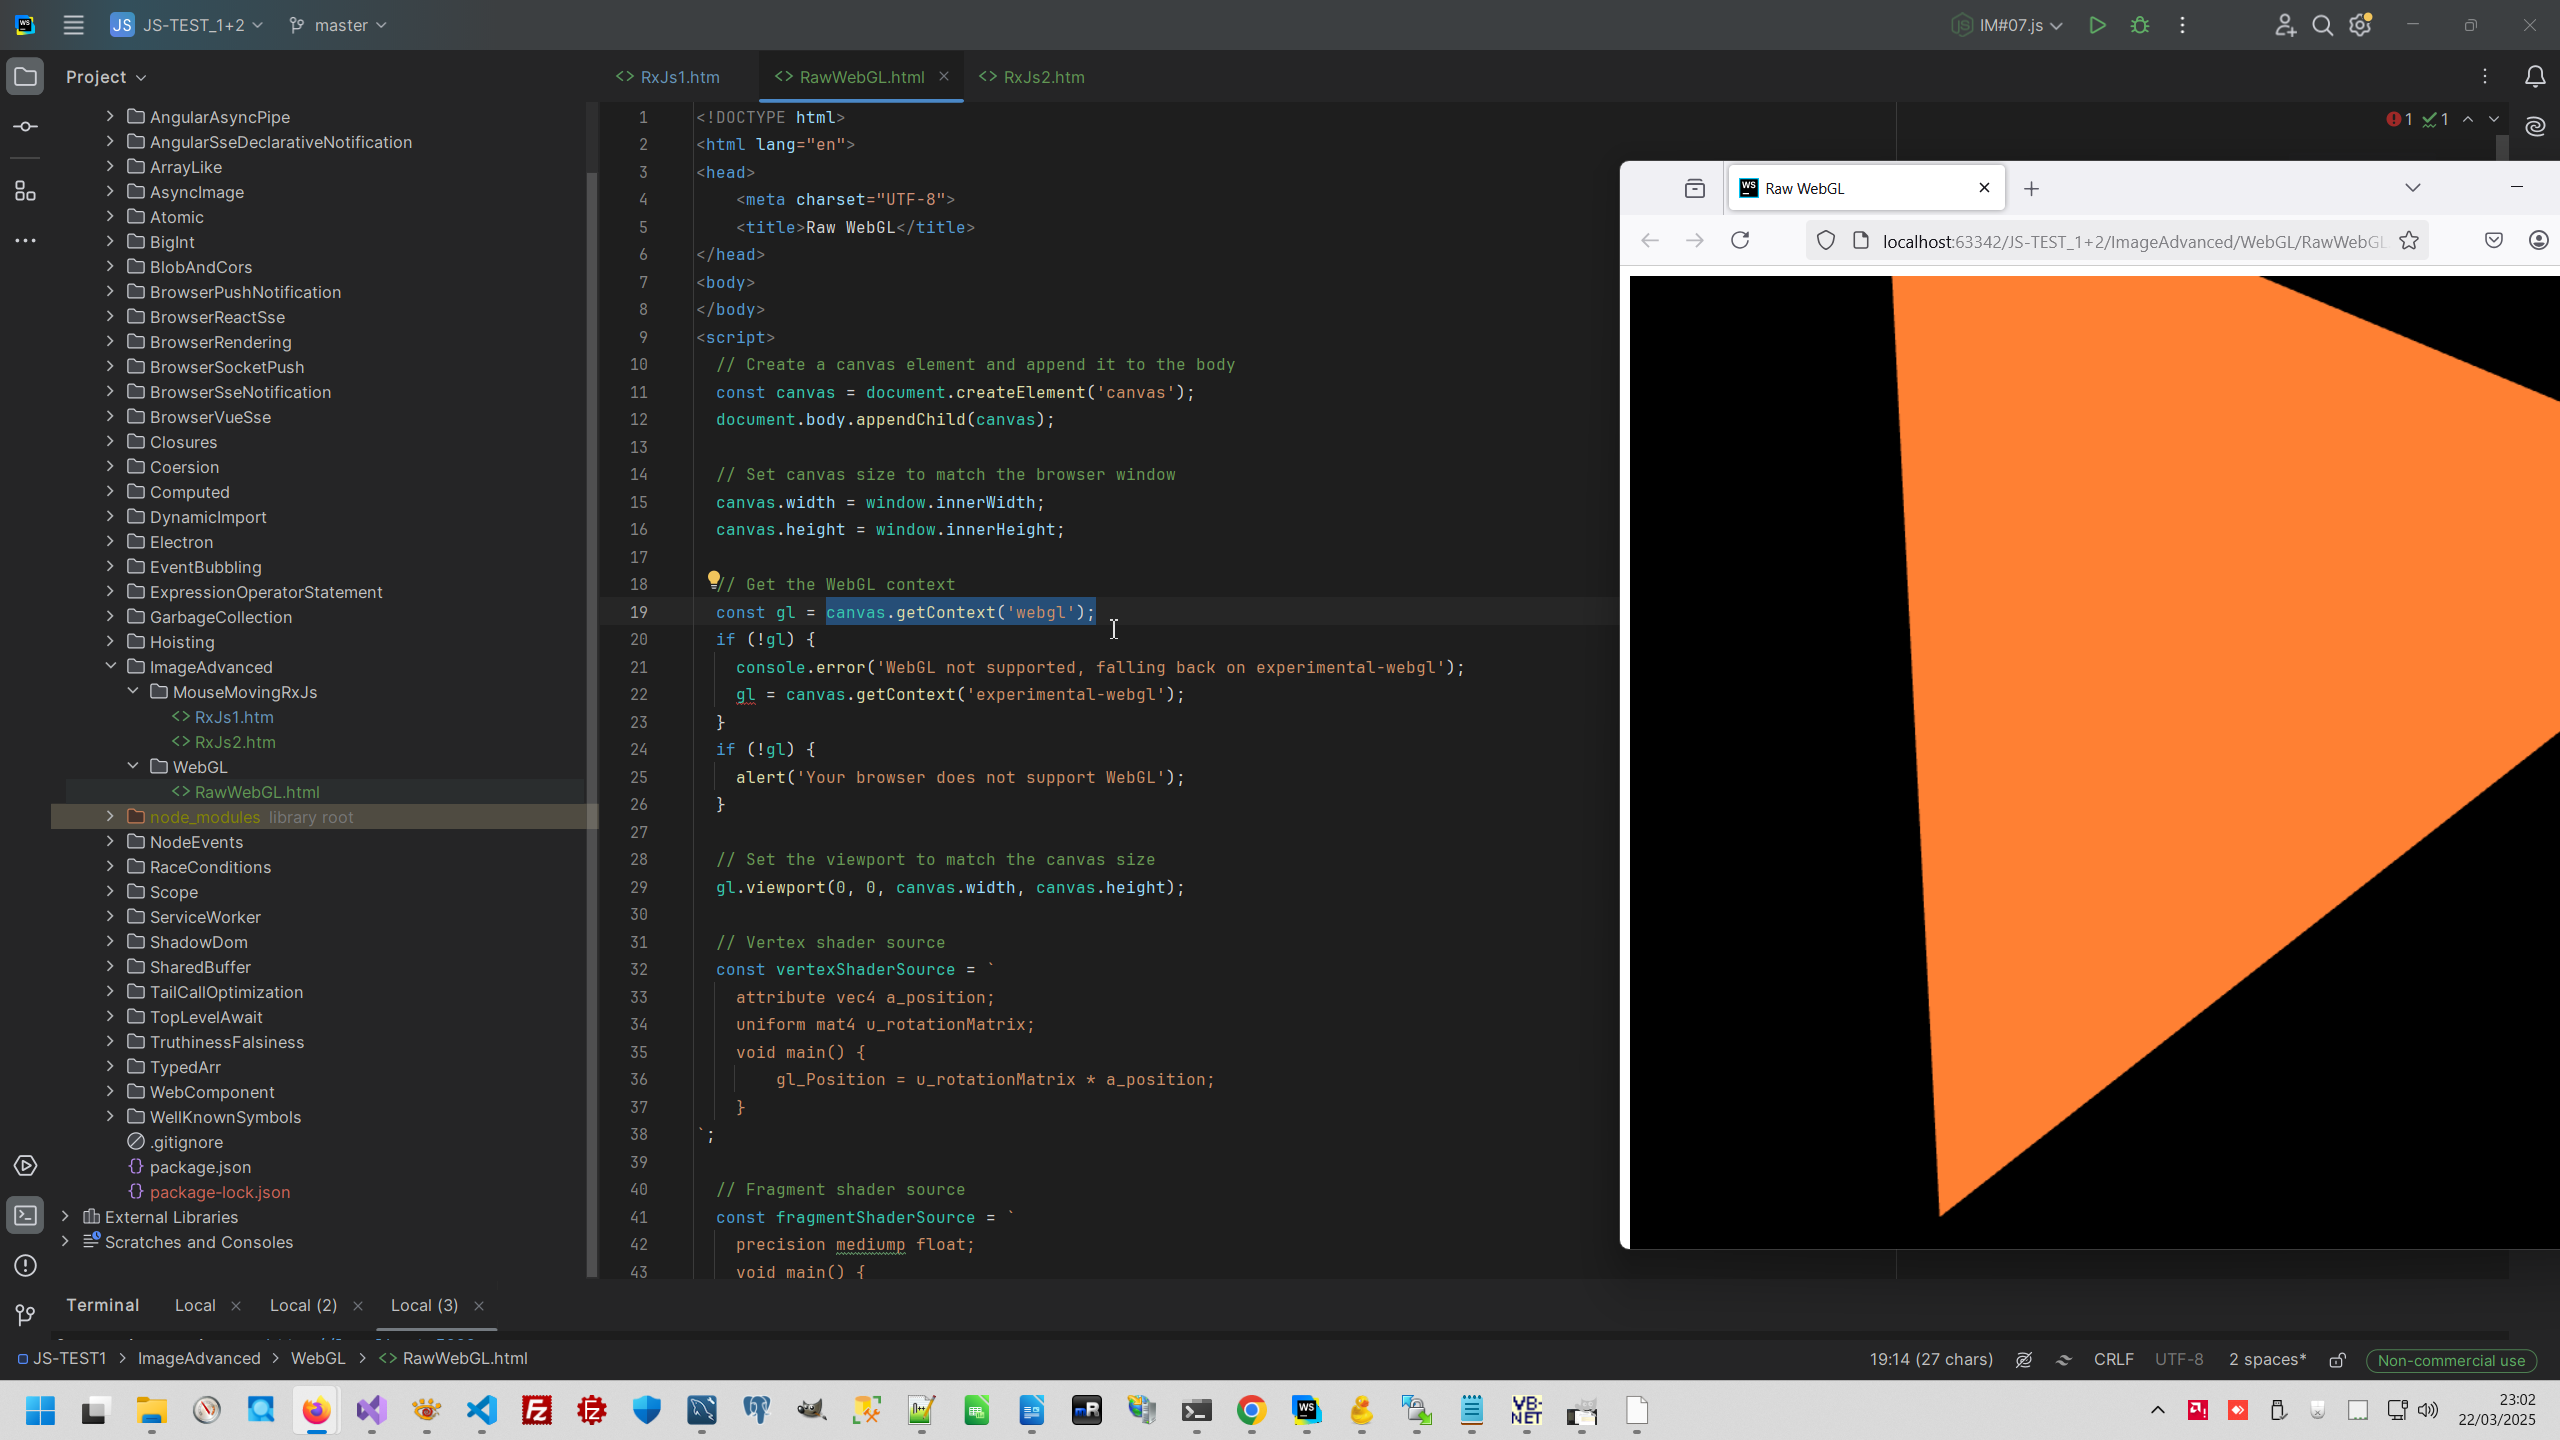The height and width of the screenshot is (1440, 2560).
Task: Switch to the RxJs2.htm editor tab
Action: point(1042,77)
